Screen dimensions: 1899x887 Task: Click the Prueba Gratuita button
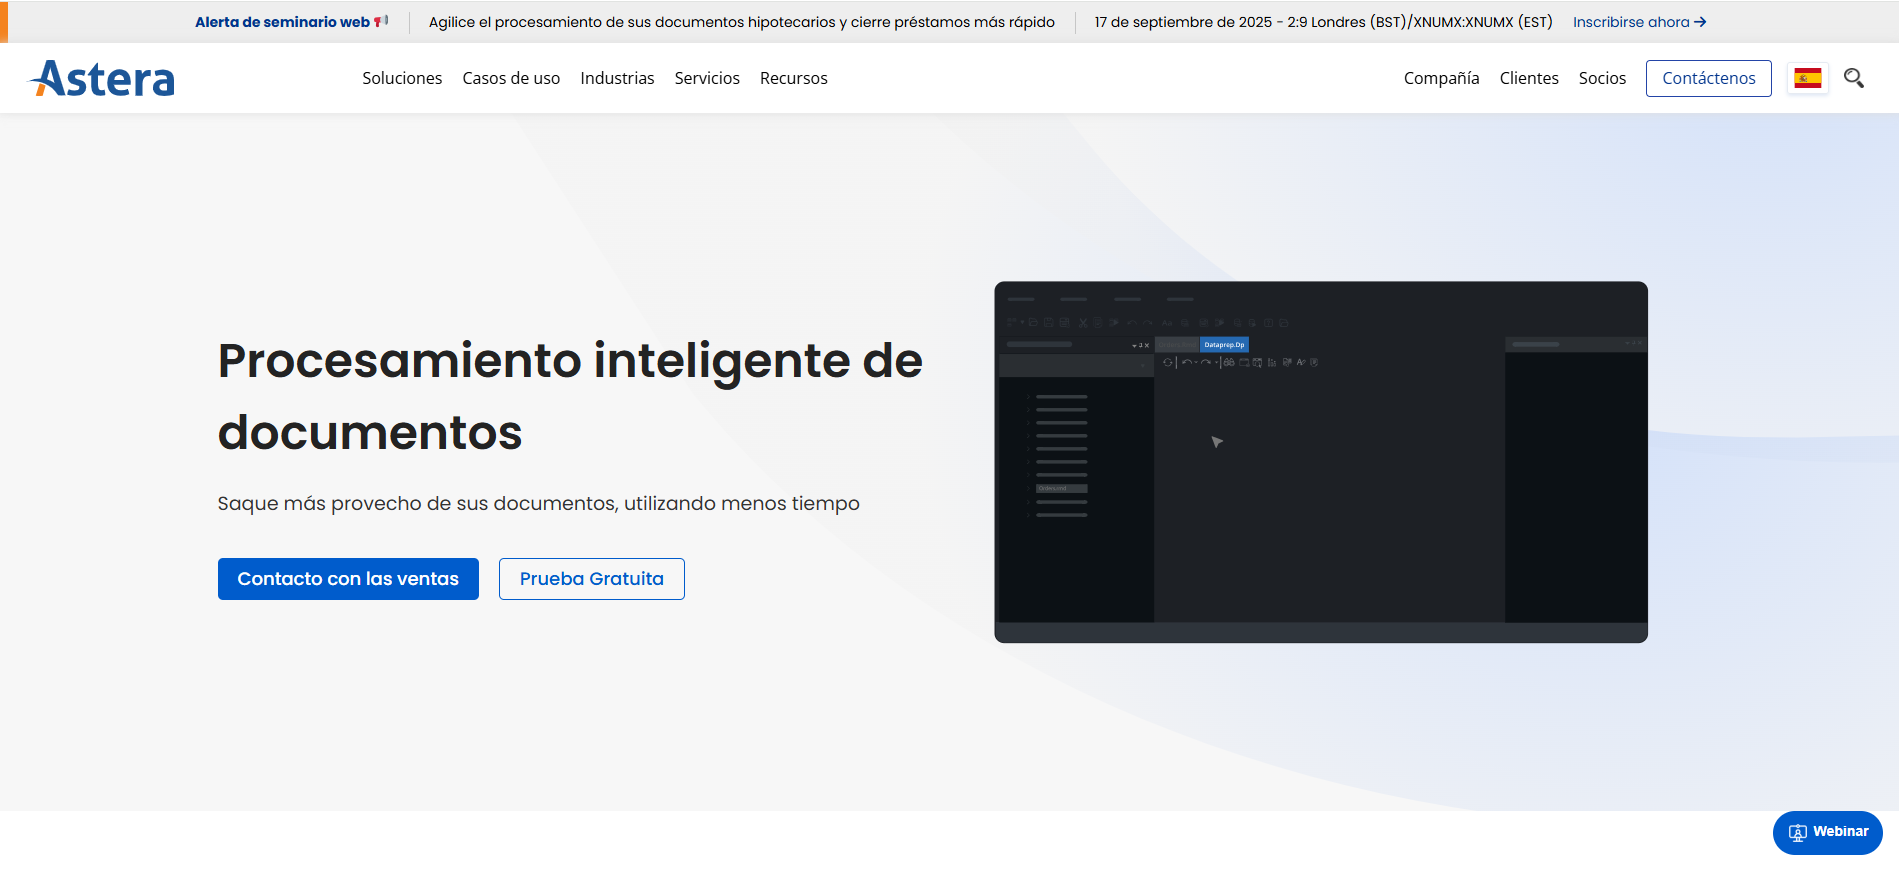point(592,579)
